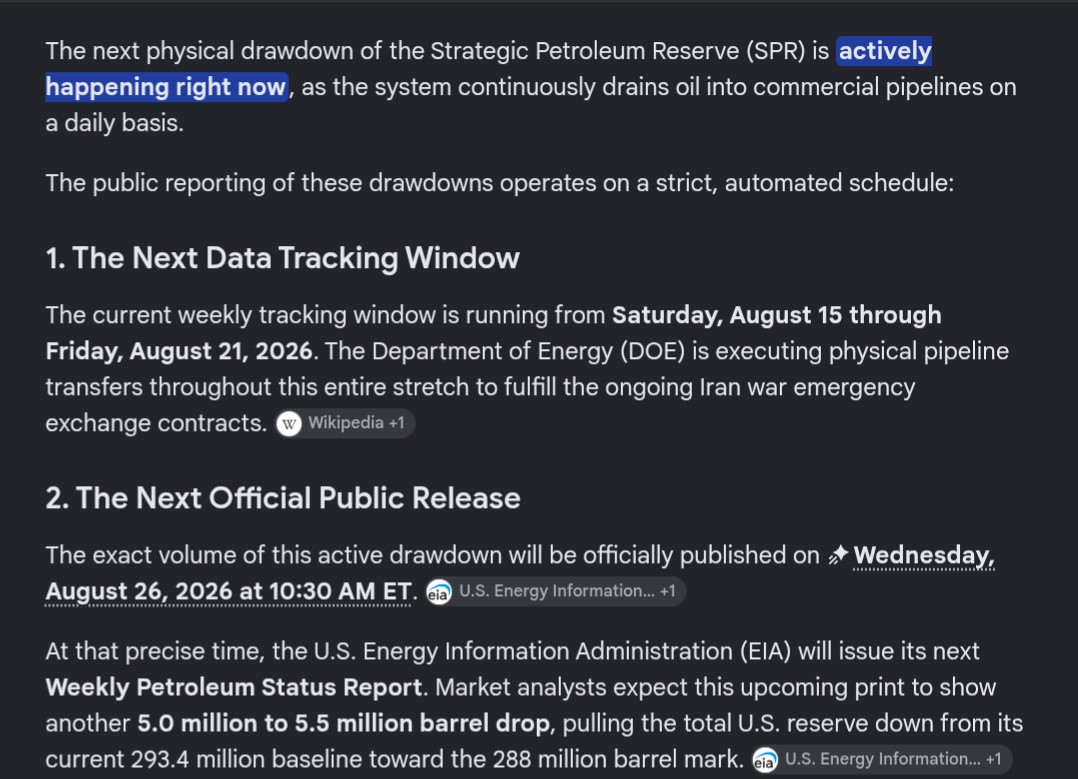1078x779 pixels.
Task: Click the bold 'Weekly Petroleum Status Report' text
Action: 234,688
